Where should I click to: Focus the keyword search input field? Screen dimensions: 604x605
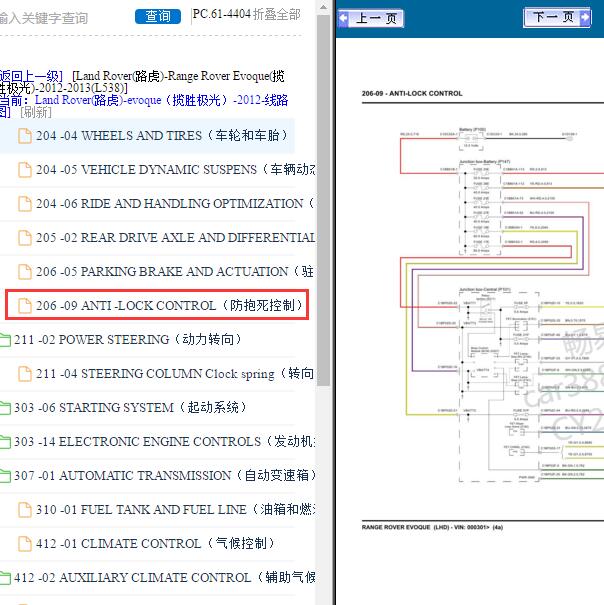44,18
